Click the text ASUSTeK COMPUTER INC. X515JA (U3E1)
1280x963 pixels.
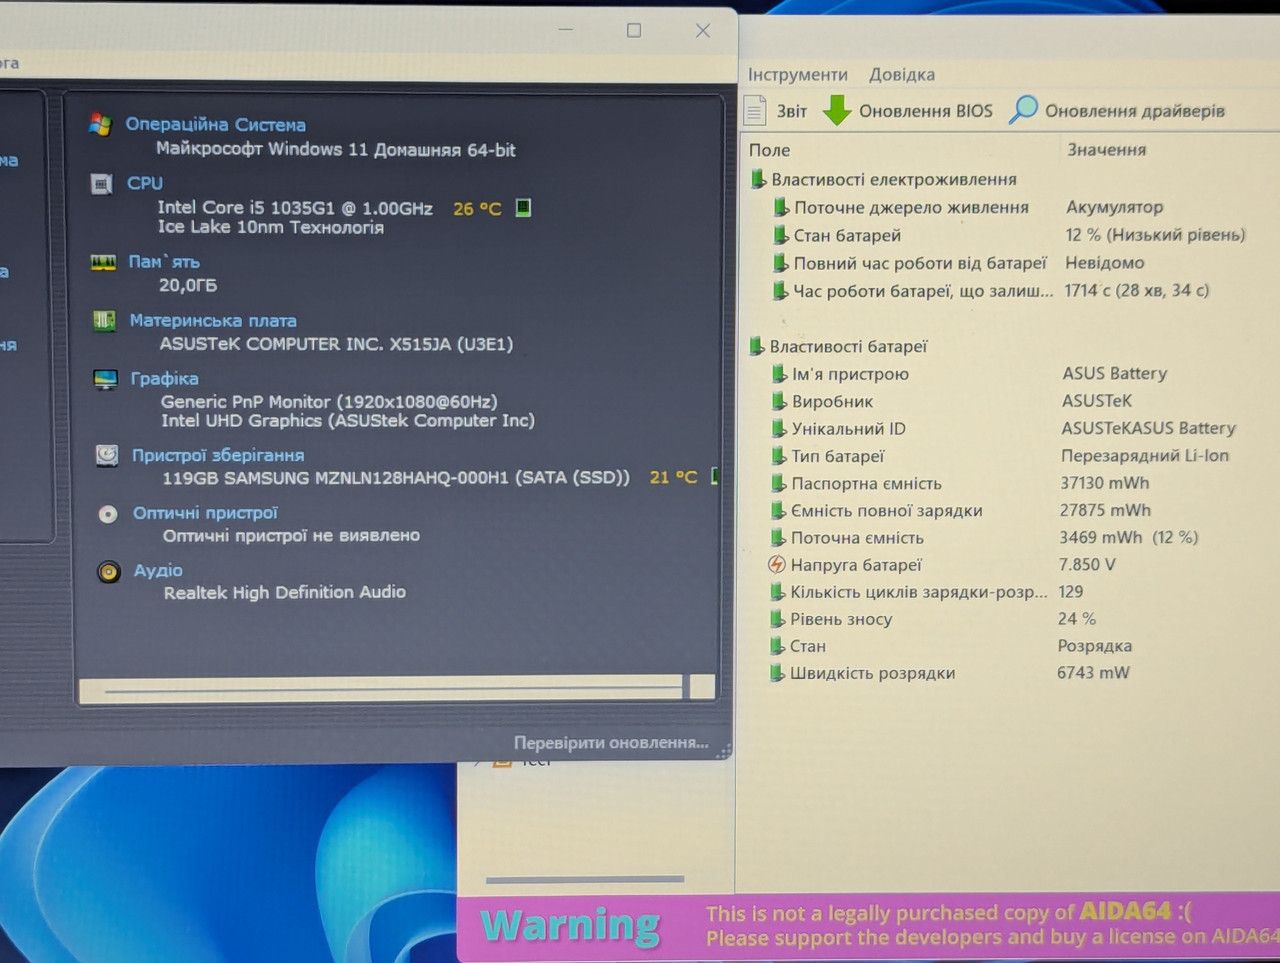click(x=336, y=344)
